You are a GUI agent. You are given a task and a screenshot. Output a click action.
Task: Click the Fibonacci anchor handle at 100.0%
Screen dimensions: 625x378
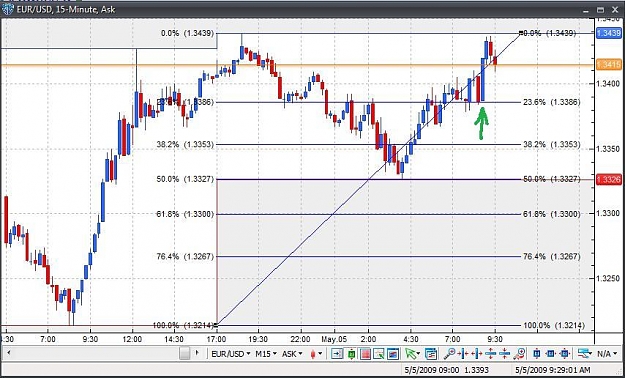coord(216,325)
